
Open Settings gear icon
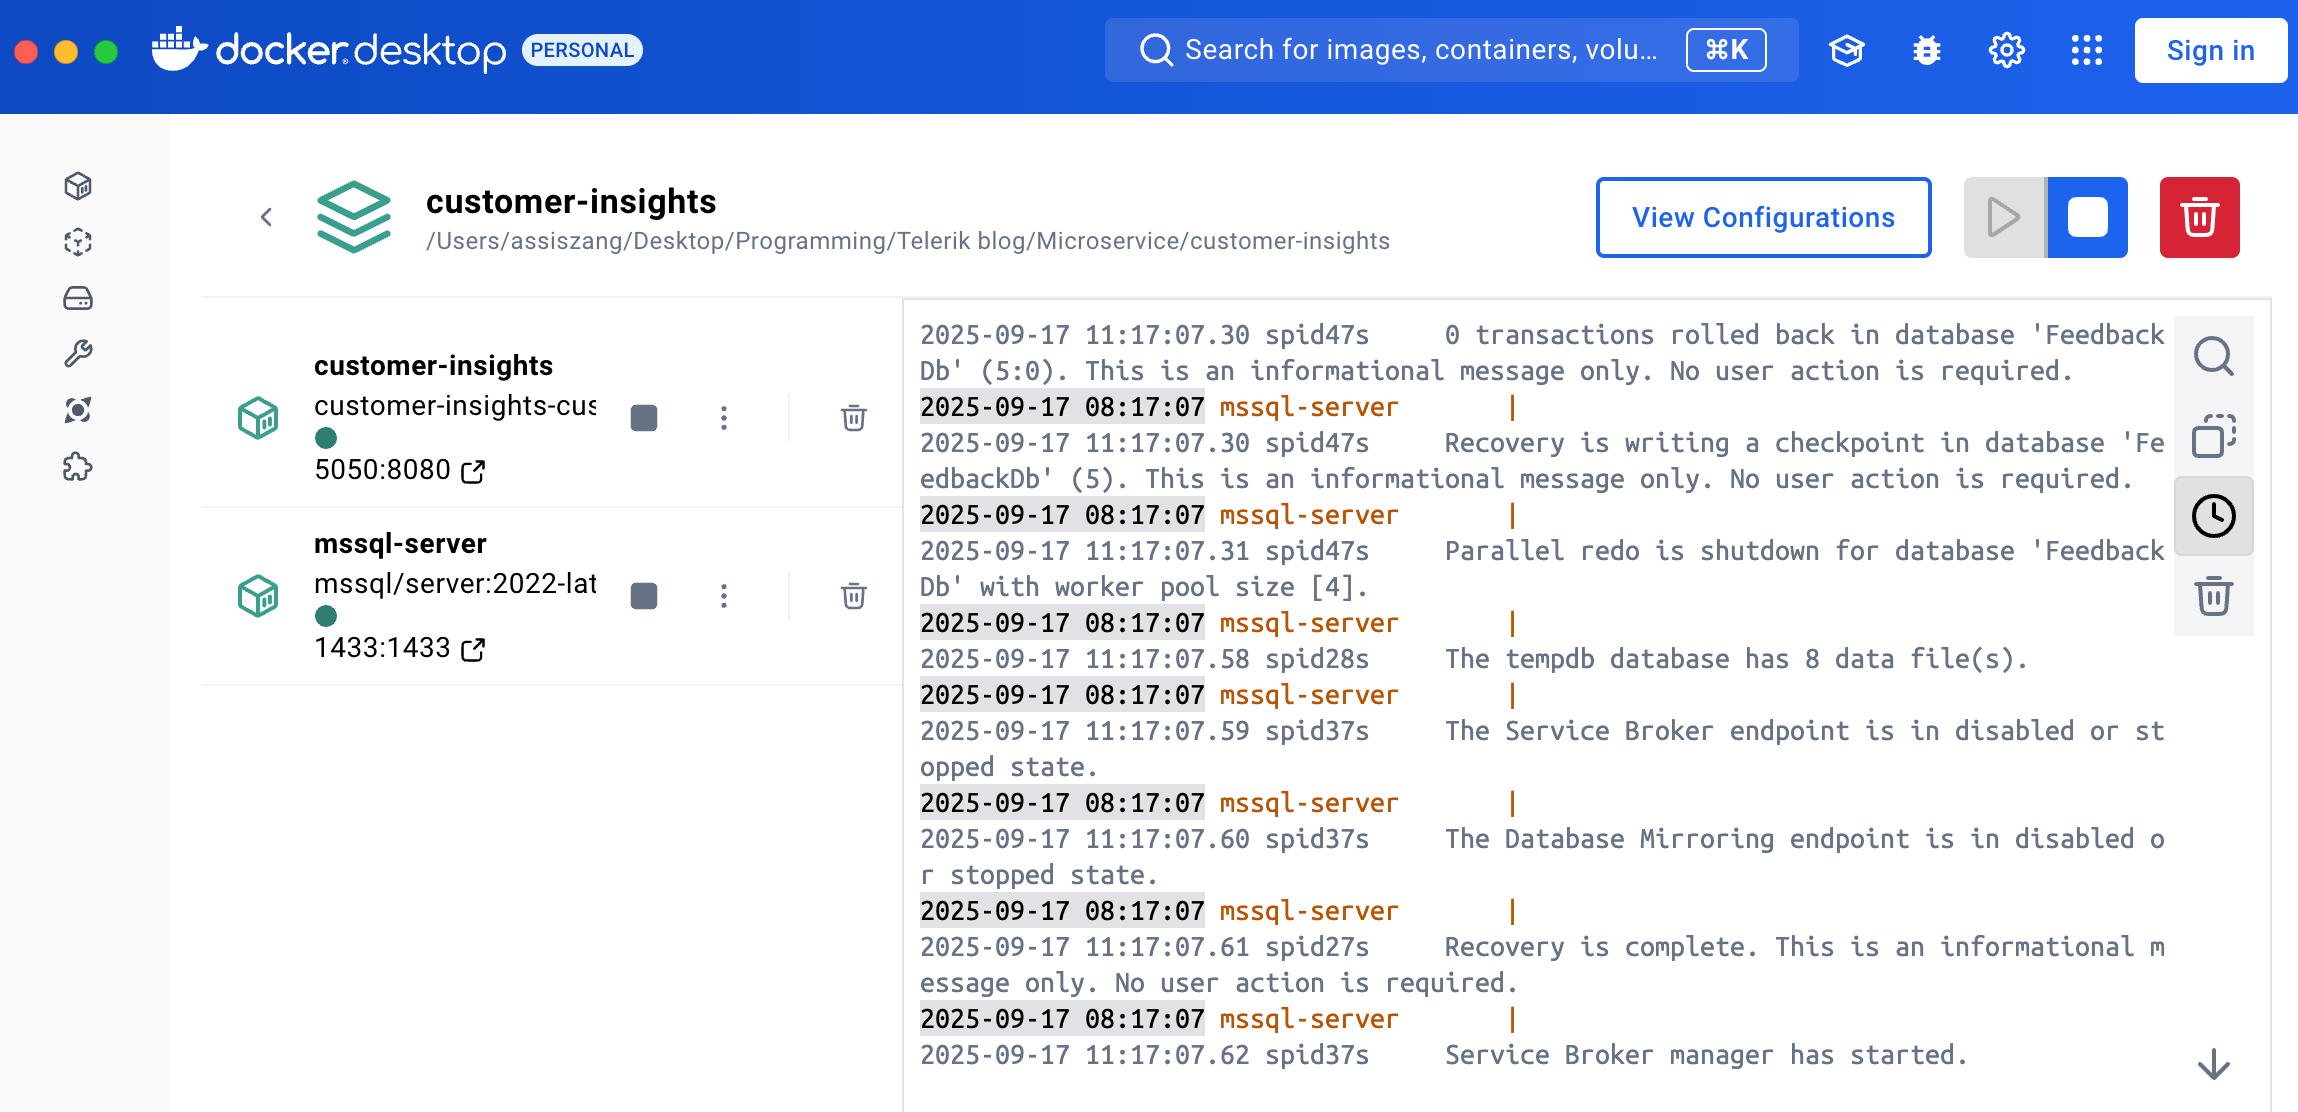pos(2006,50)
